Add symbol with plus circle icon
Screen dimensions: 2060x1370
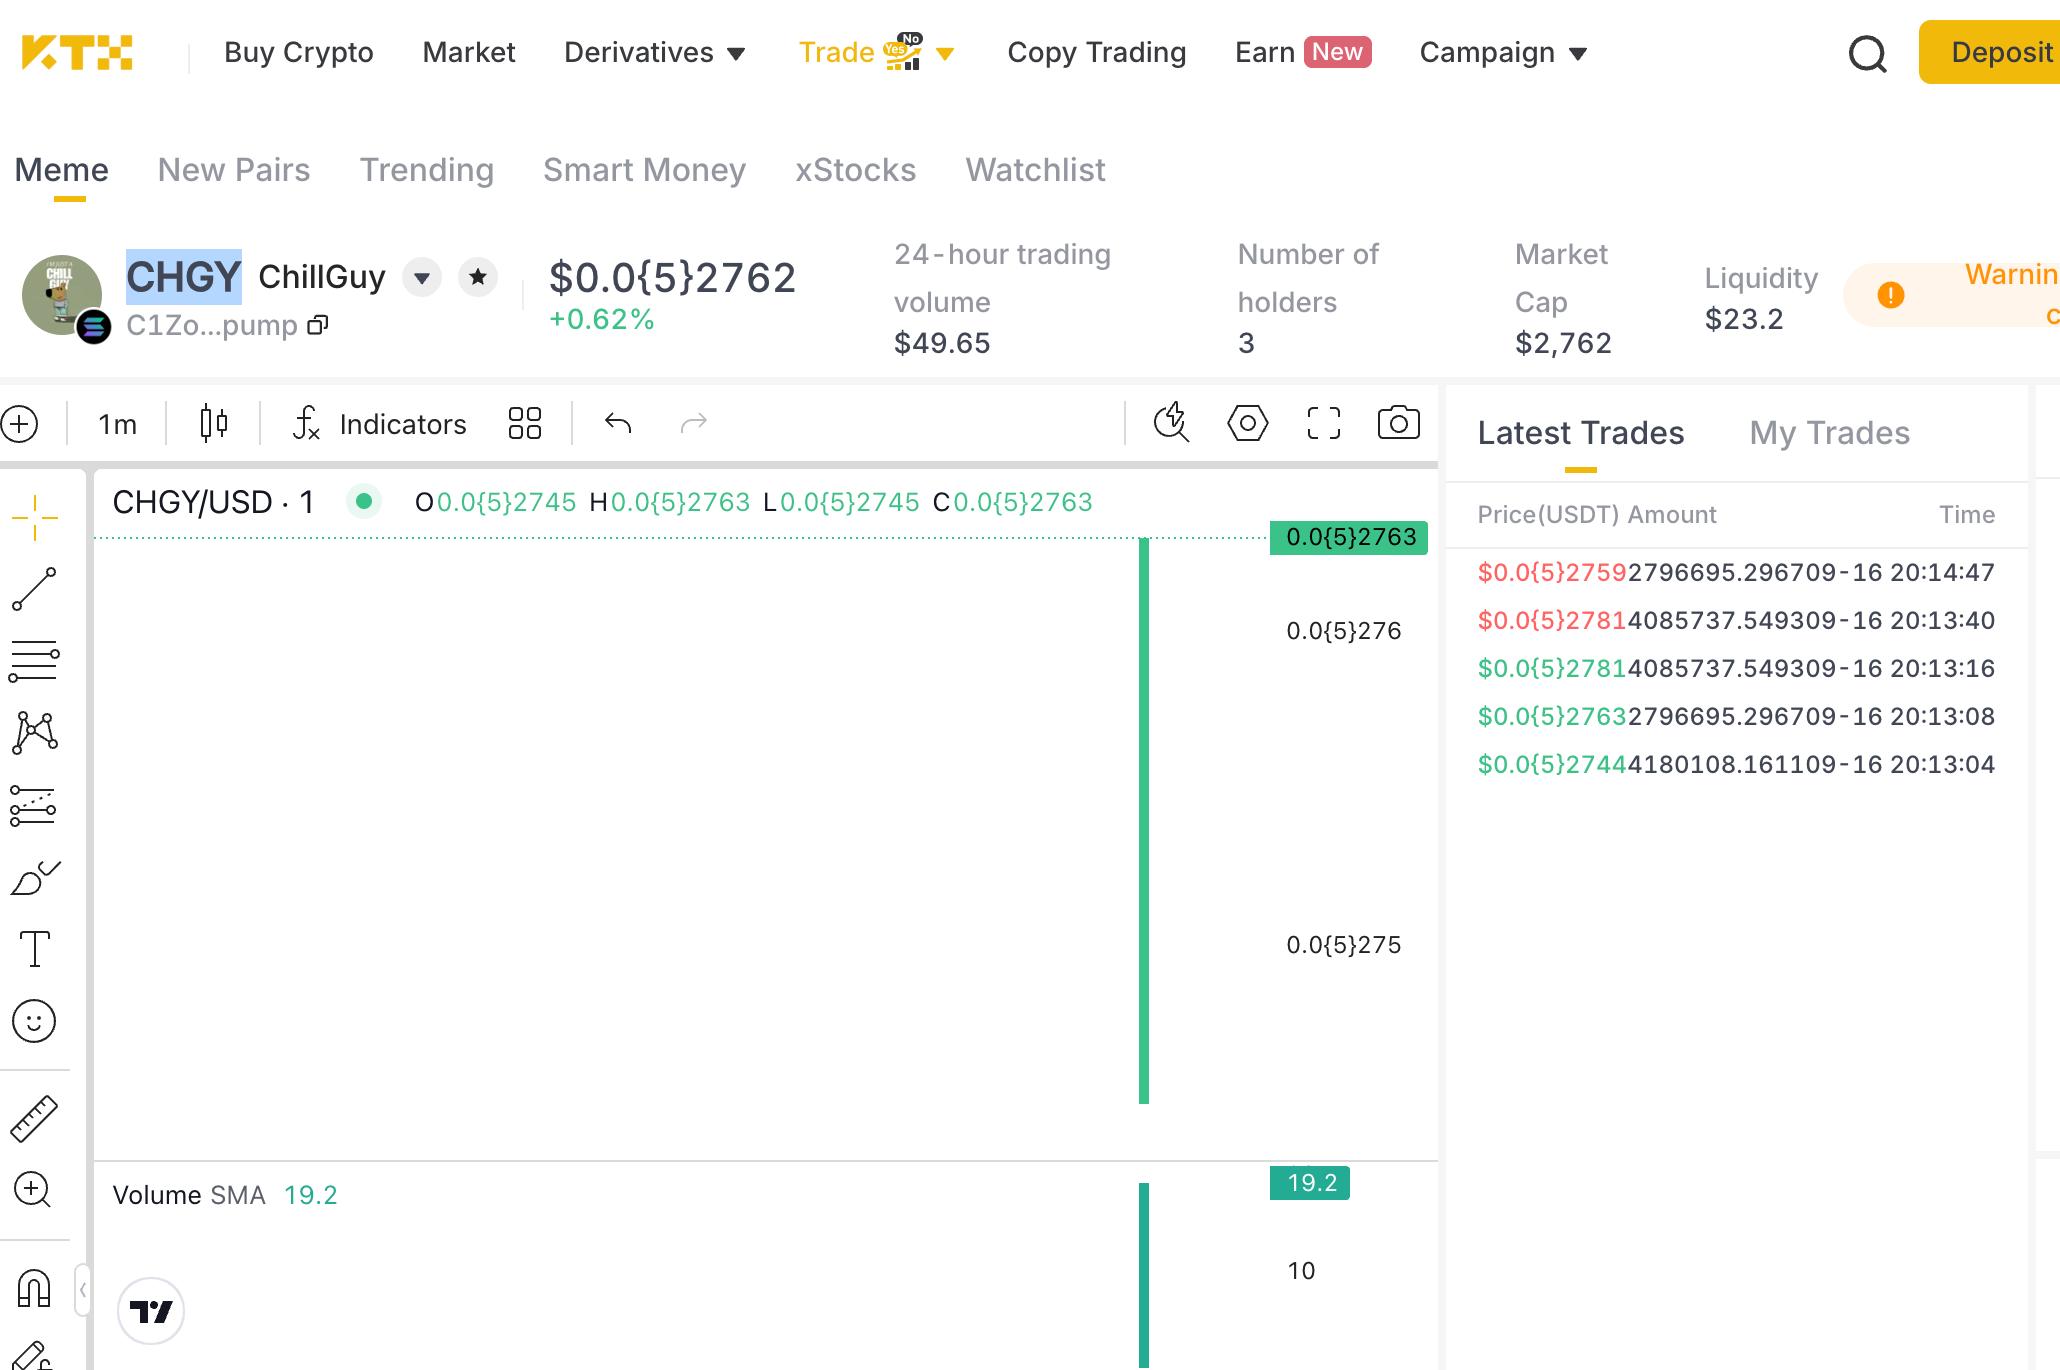click(20, 424)
